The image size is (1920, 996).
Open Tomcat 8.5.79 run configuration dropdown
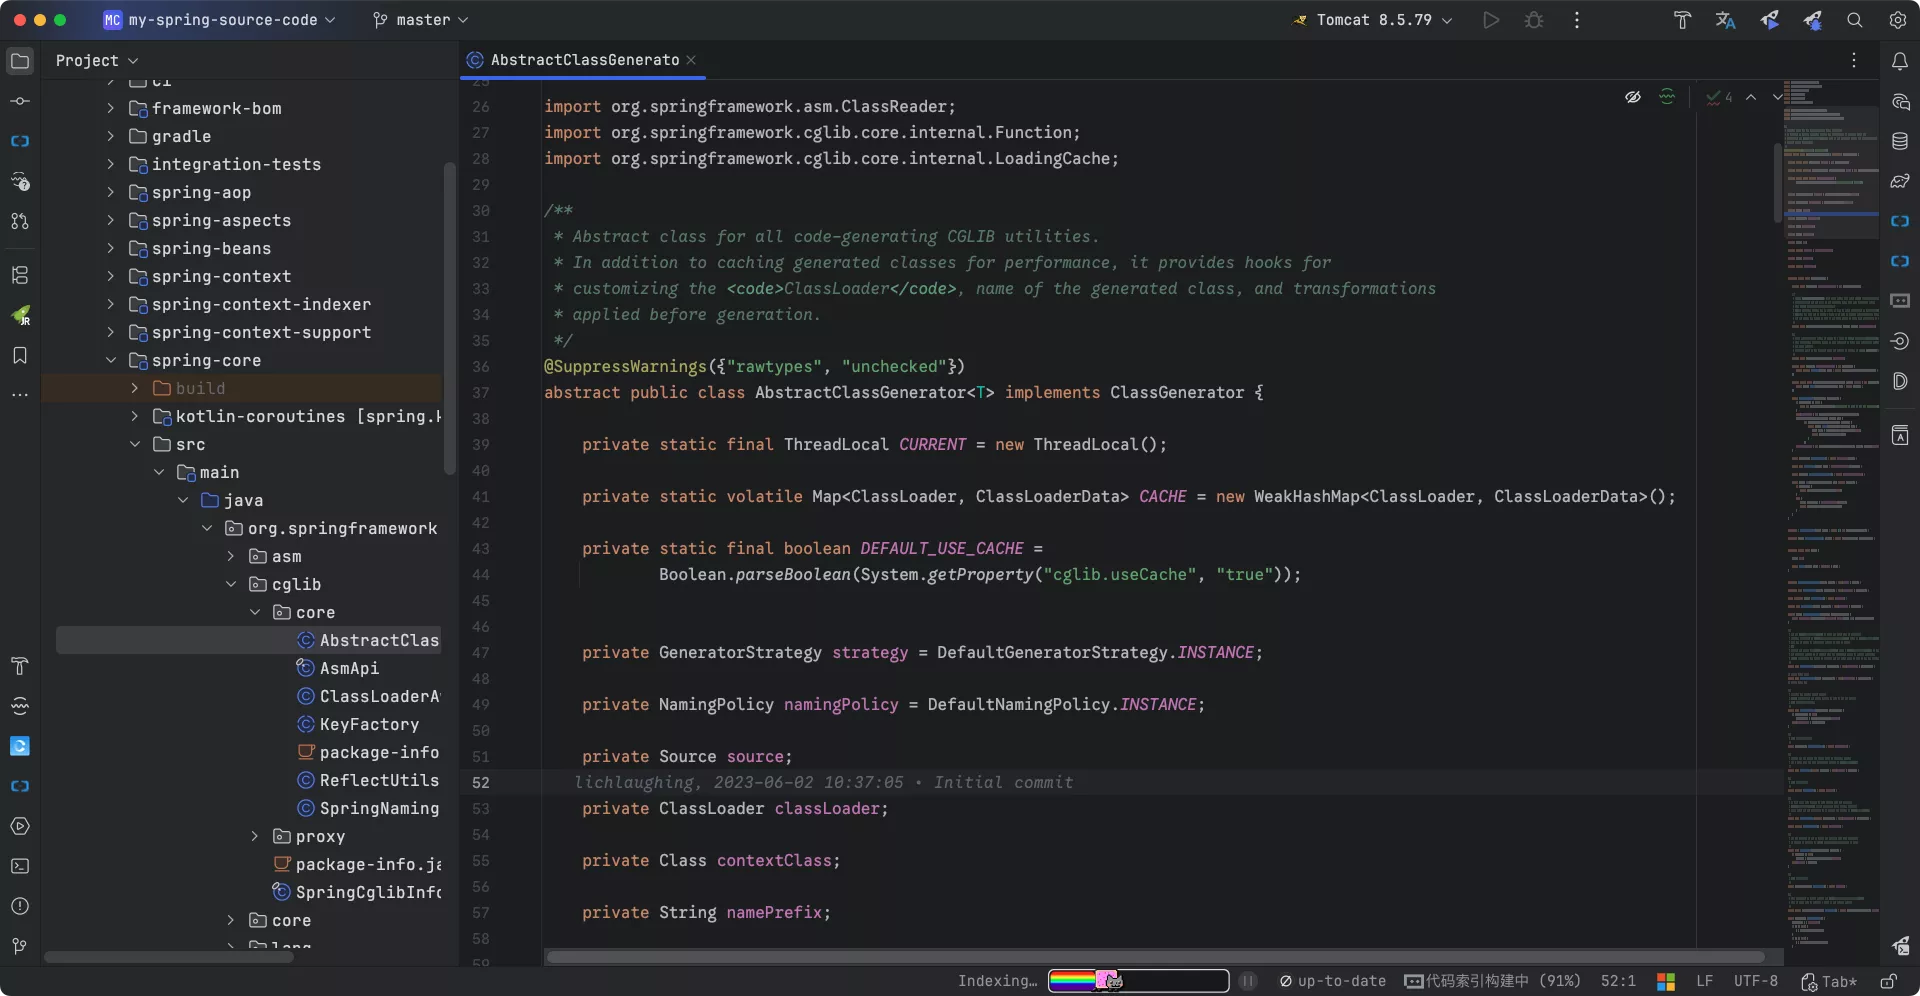tap(1374, 20)
